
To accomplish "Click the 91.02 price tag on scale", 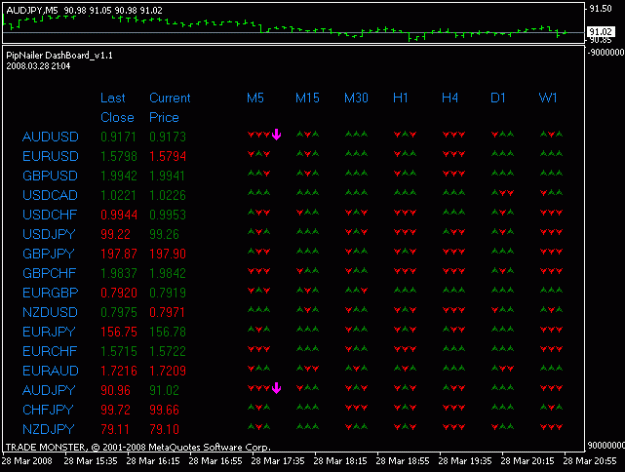I will pyautogui.click(x=601, y=32).
